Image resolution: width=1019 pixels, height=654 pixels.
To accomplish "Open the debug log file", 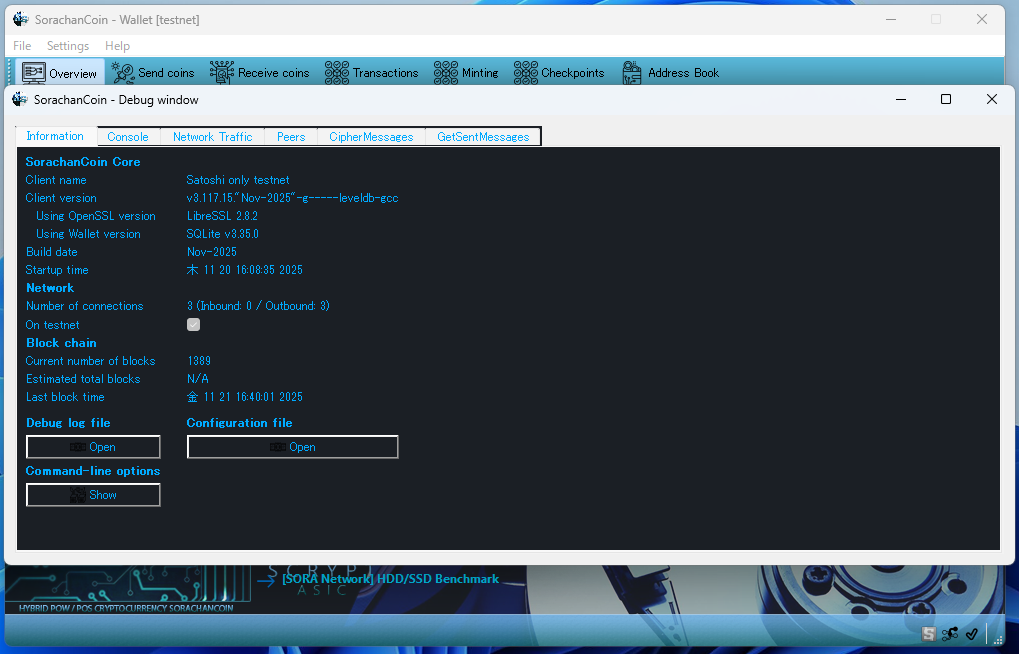I will click(93, 447).
